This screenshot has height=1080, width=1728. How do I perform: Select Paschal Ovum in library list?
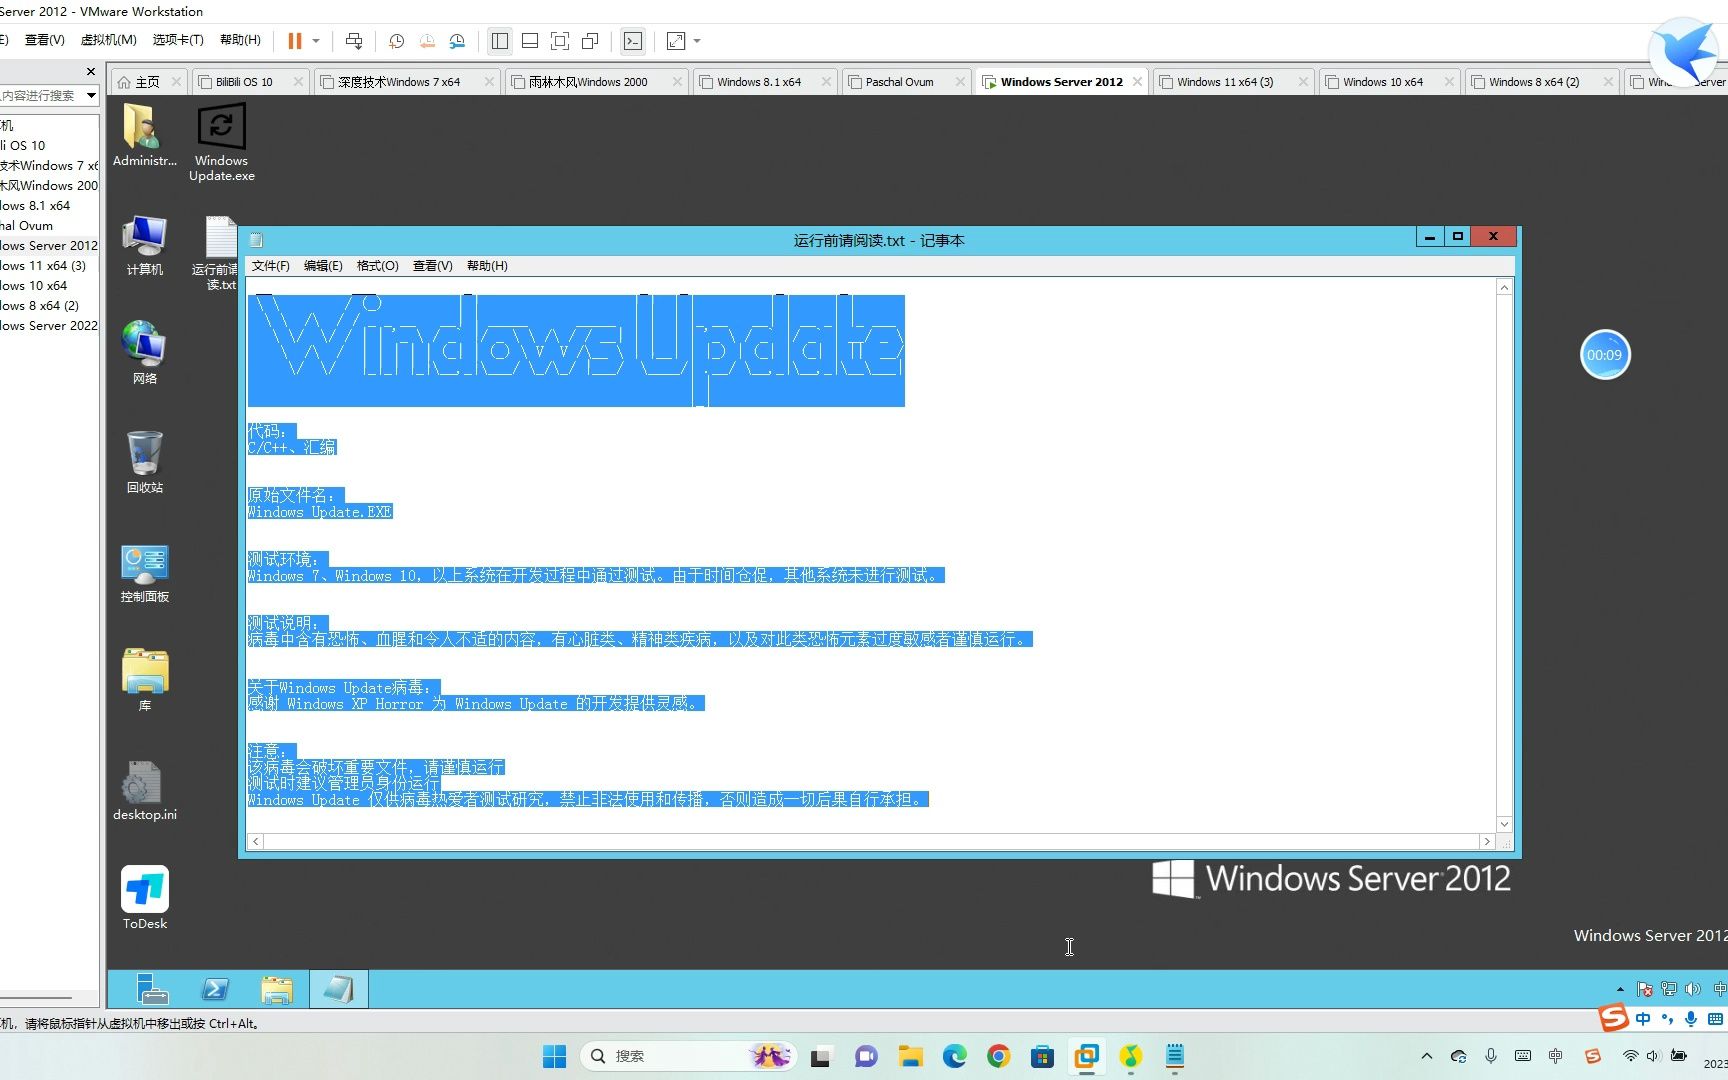(x=27, y=225)
